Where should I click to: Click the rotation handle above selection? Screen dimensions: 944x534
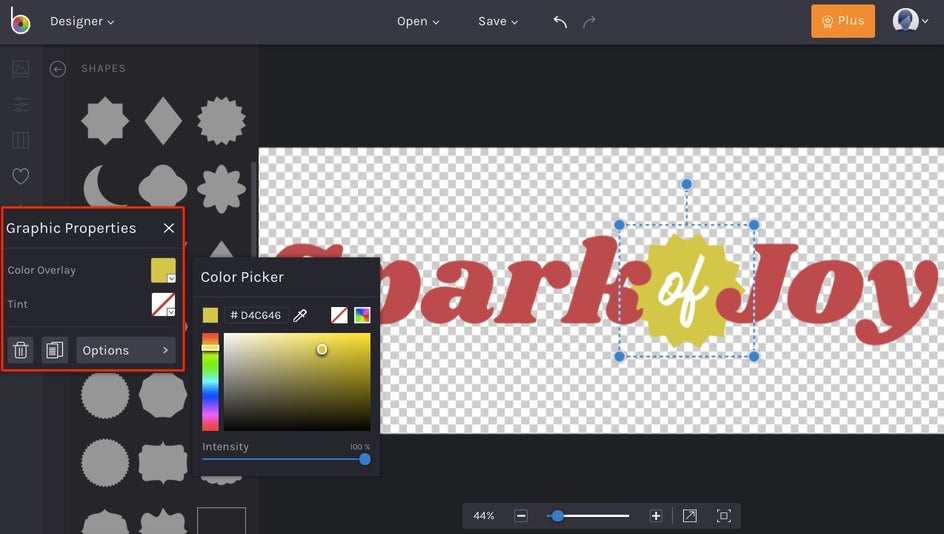coord(686,184)
